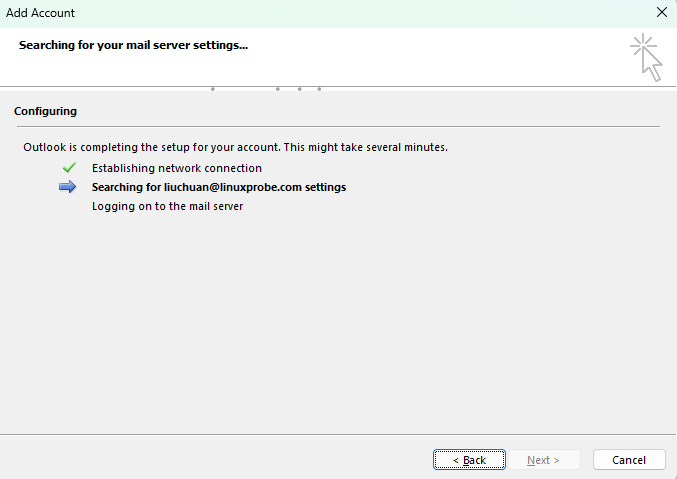Image resolution: width=677 pixels, height=479 pixels.
Task: Select the Configuring section label
Action: [x=45, y=111]
